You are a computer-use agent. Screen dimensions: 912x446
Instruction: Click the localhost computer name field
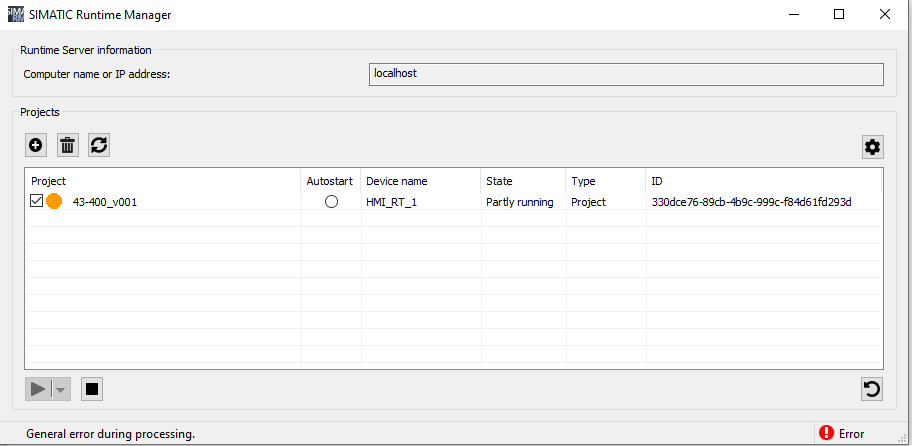626,74
